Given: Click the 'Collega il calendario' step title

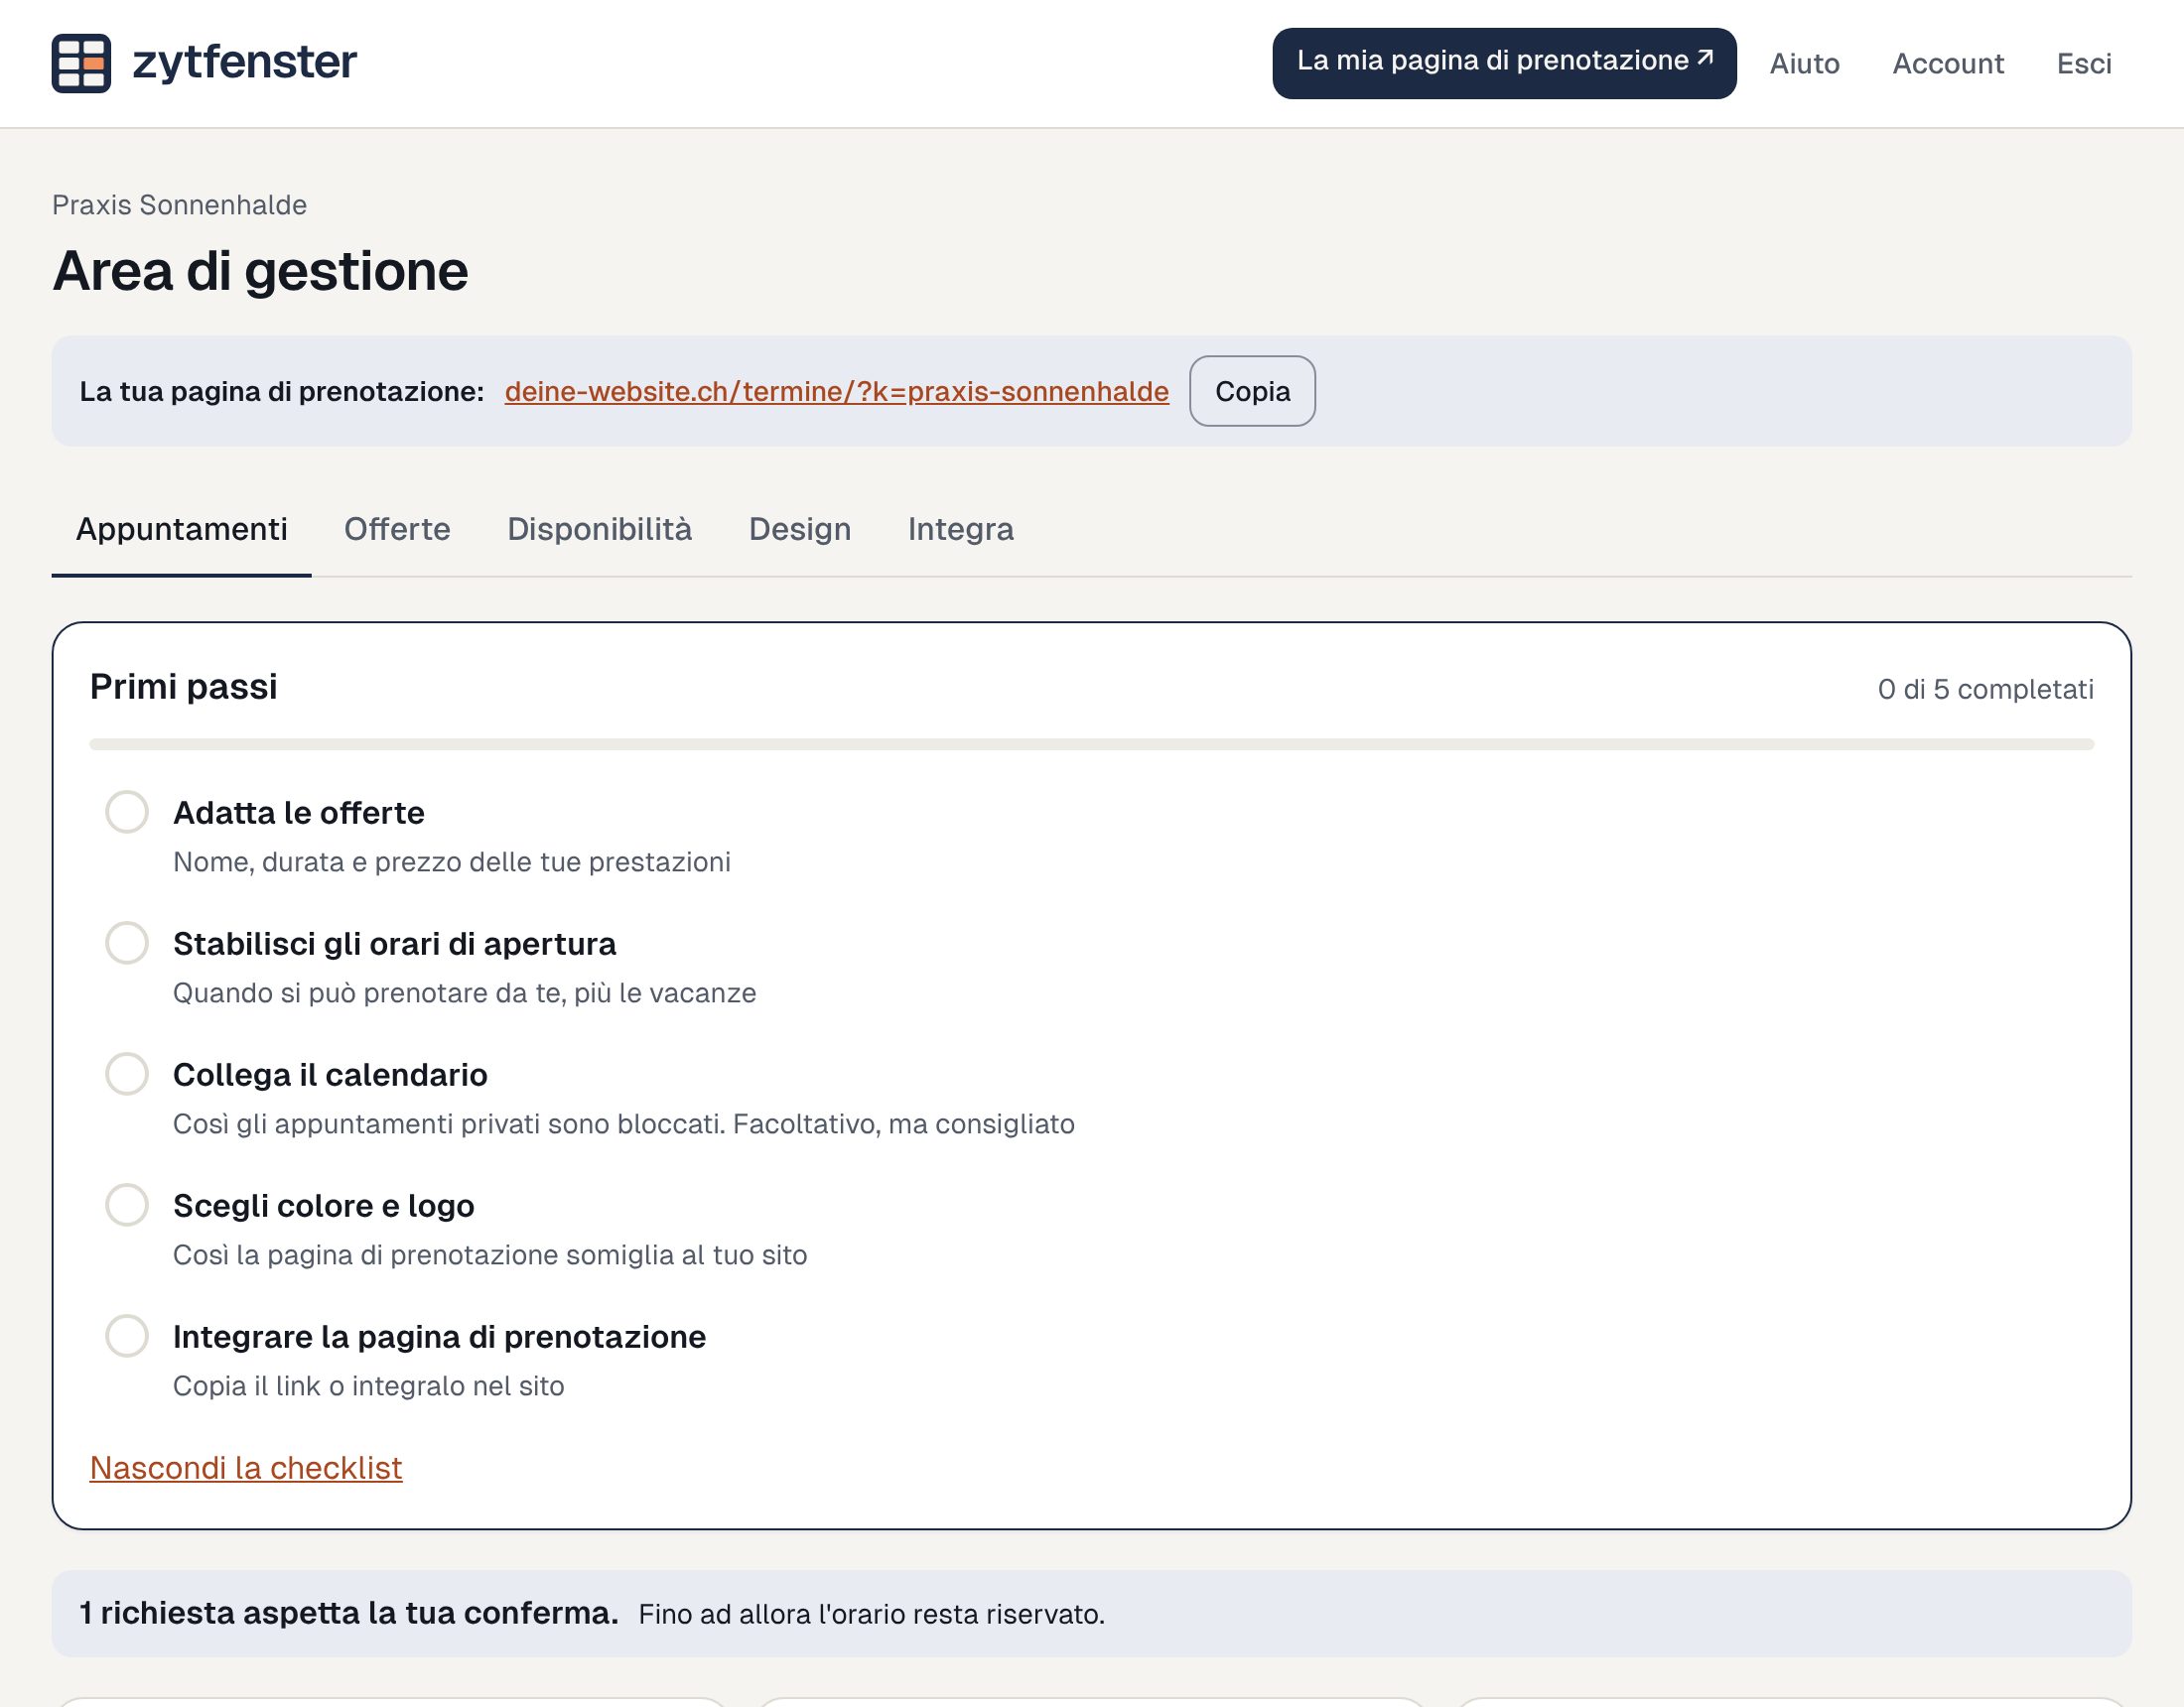Looking at the screenshot, I should [331, 1075].
